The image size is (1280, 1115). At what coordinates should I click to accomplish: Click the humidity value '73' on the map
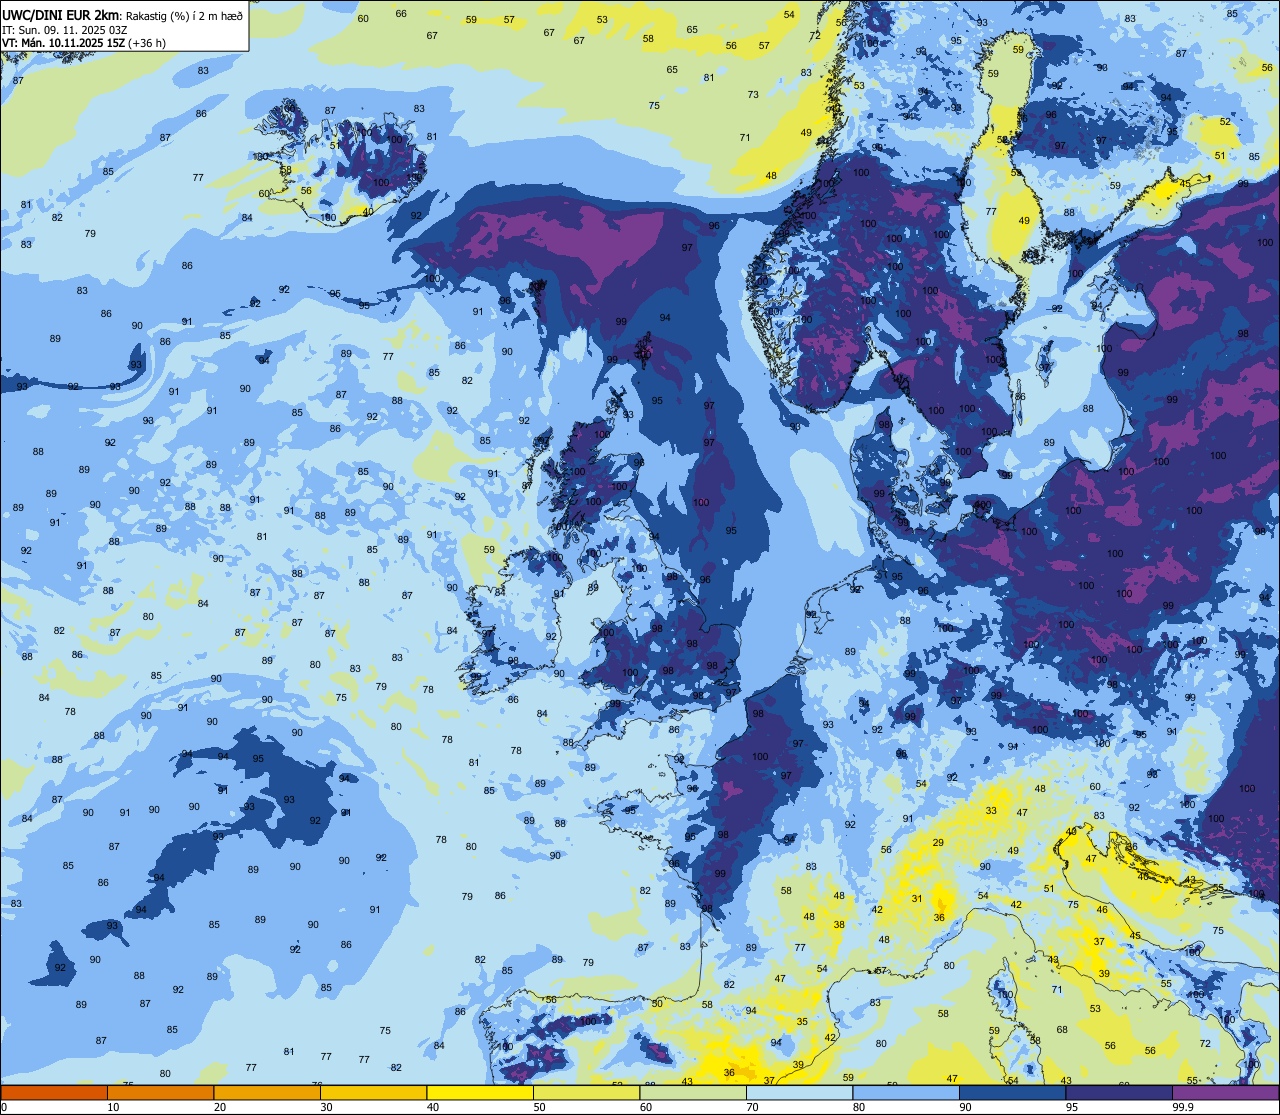click(x=753, y=95)
